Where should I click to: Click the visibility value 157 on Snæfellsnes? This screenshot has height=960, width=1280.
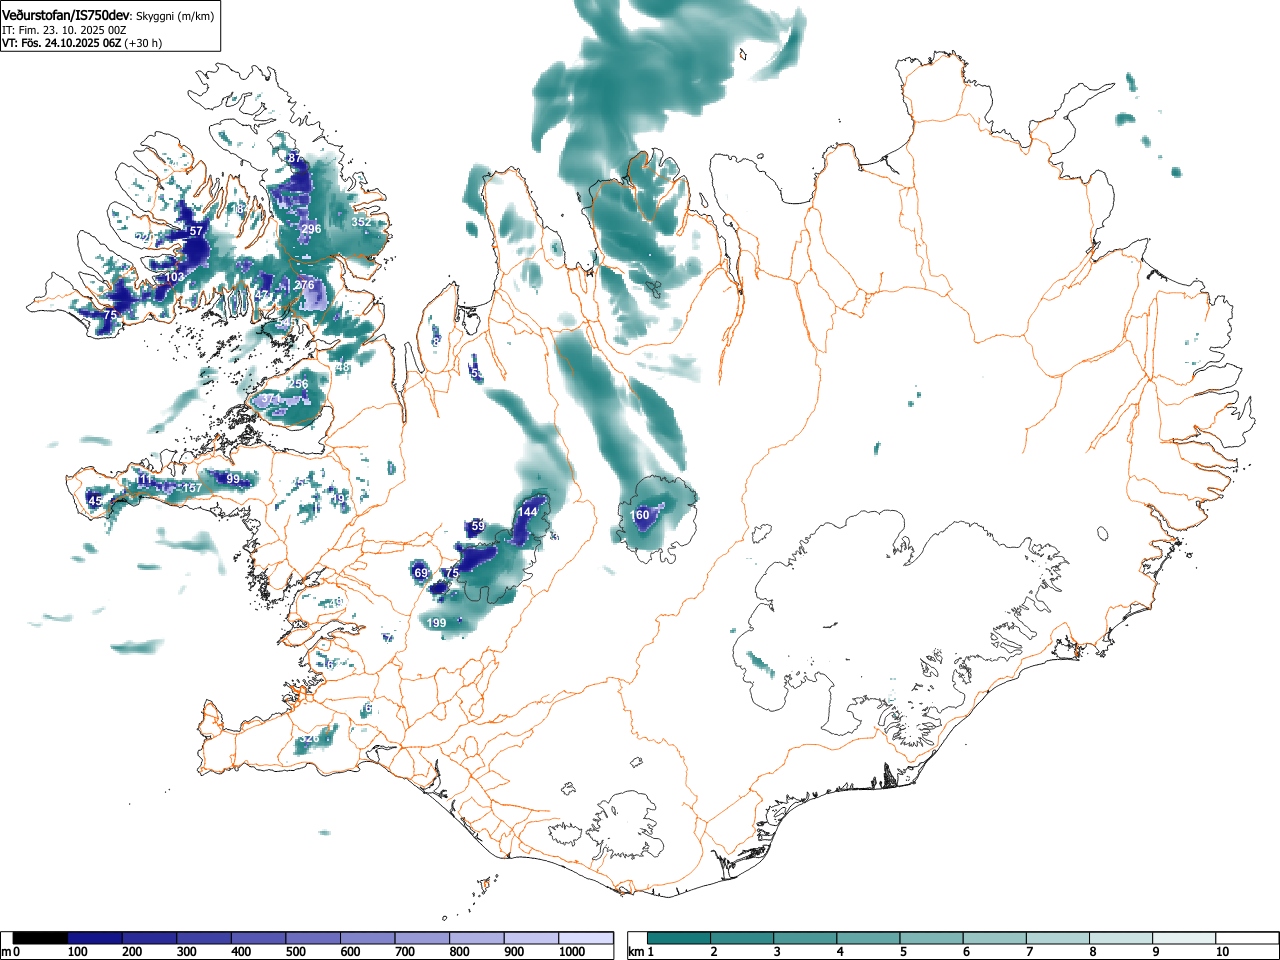coord(192,488)
